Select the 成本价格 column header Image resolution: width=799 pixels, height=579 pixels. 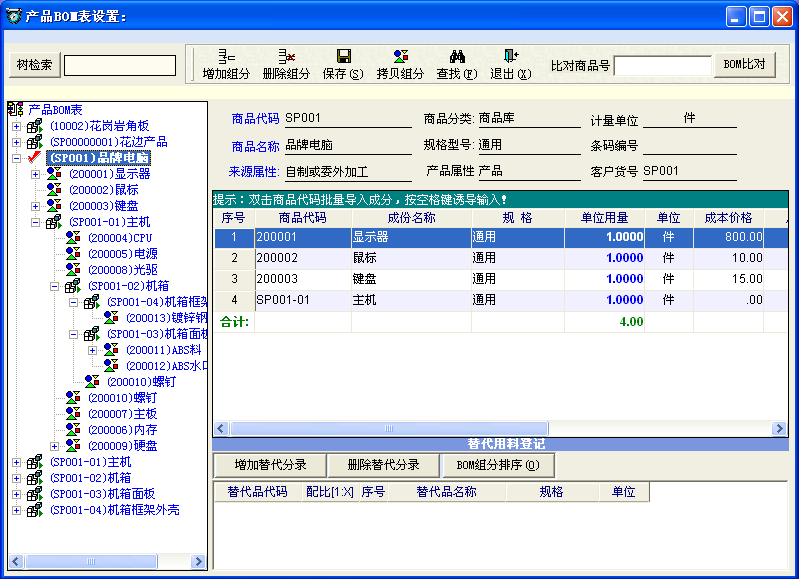pyautogui.click(x=728, y=218)
